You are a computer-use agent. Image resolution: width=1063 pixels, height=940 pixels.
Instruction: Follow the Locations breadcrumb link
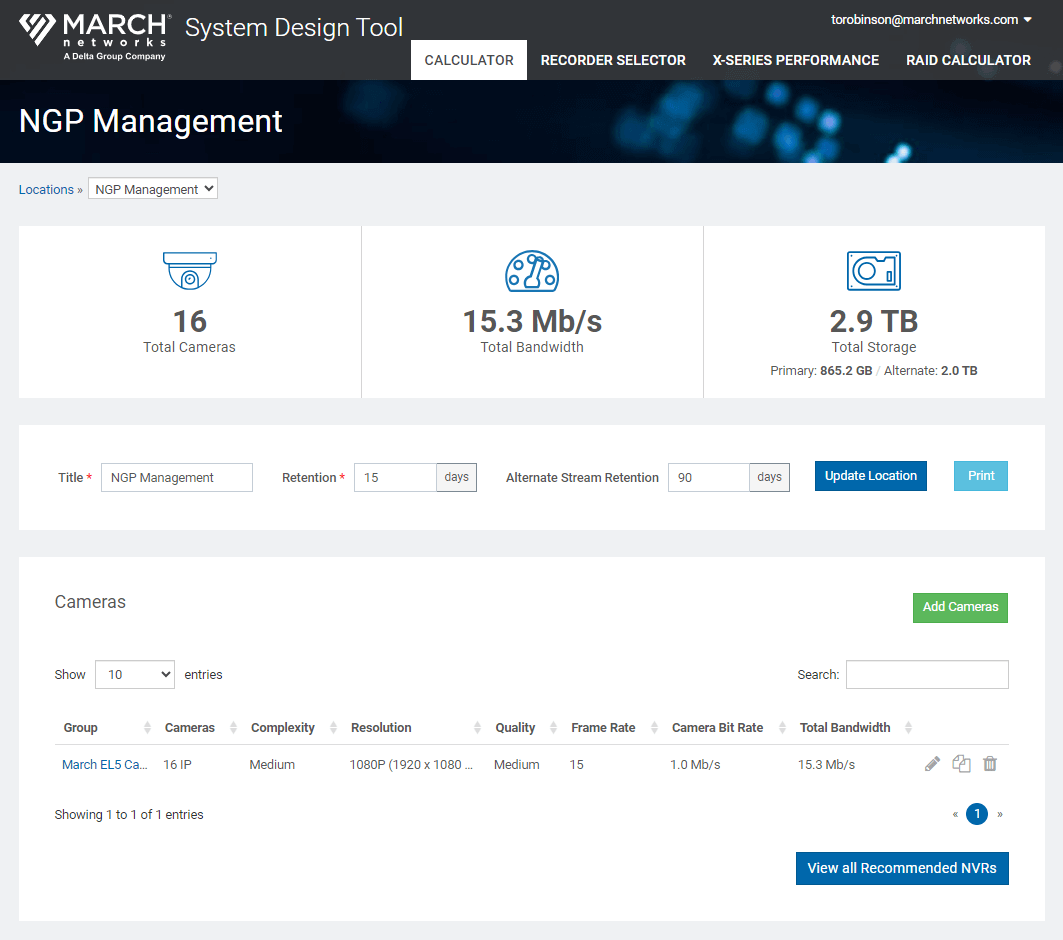click(46, 190)
